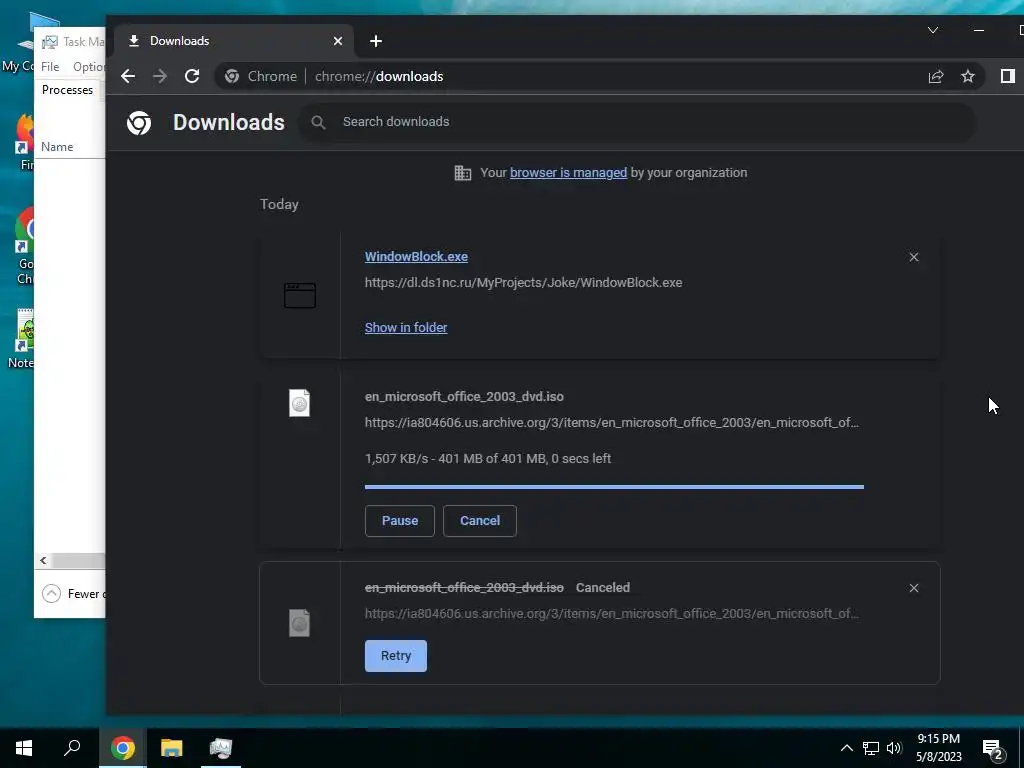Switch to Task Manager from taskbar
Screen dimensions: 1024x768
pyautogui.click(x=221, y=748)
